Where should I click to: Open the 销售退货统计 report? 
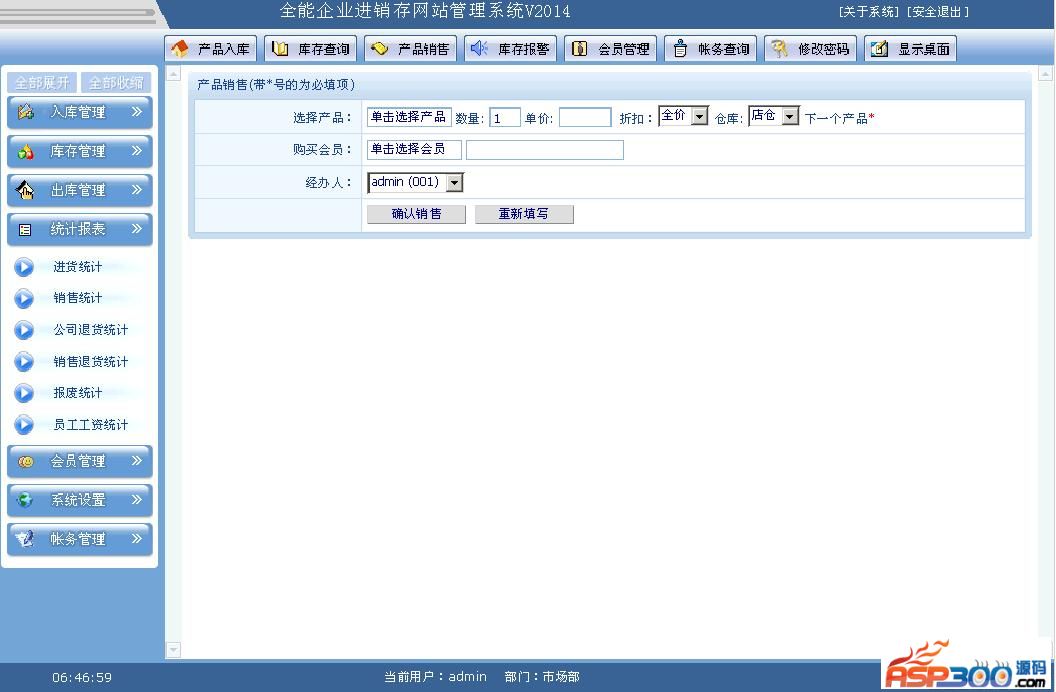[x=91, y=361]
